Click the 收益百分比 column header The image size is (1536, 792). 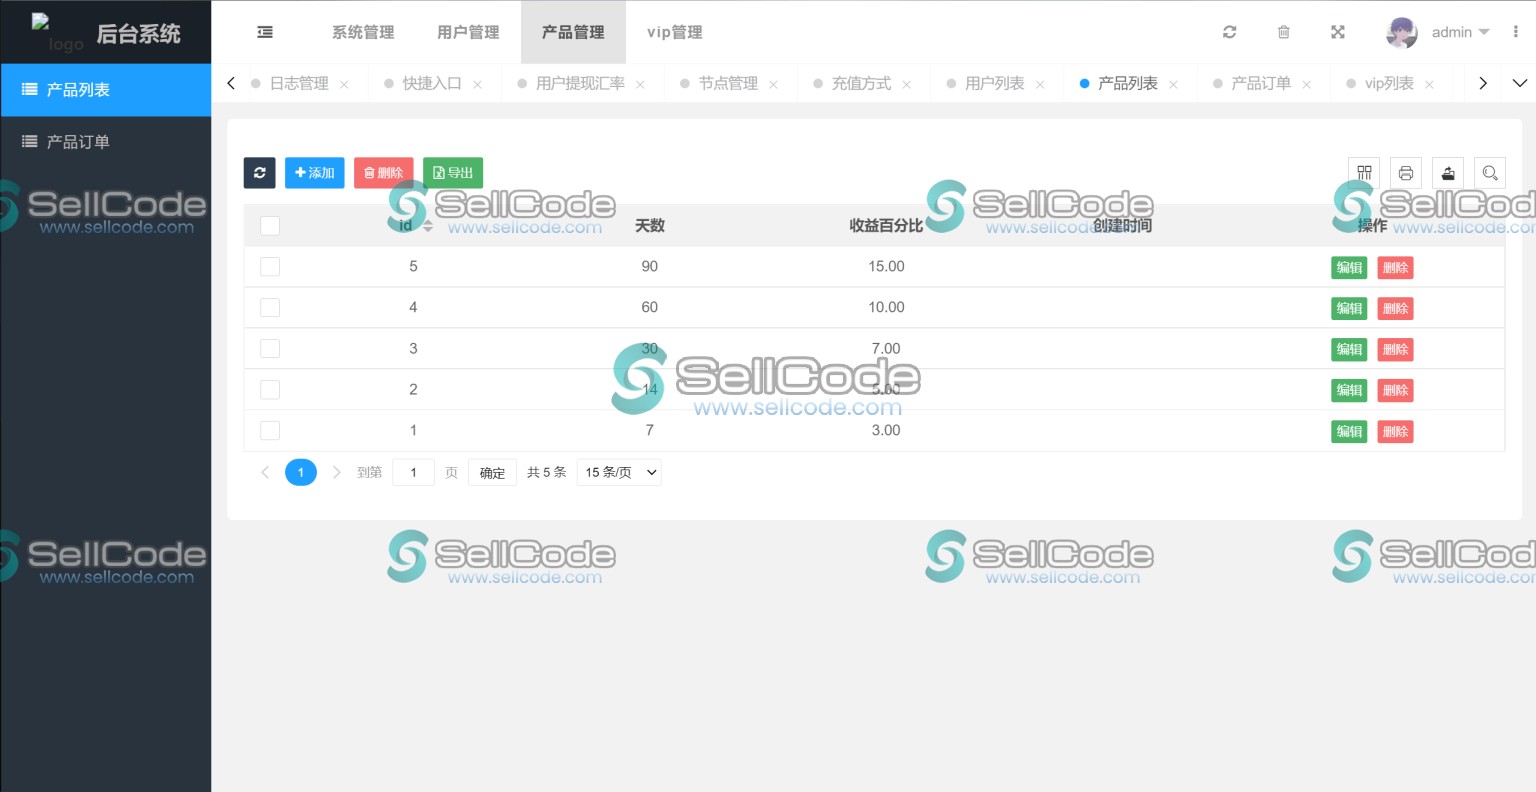pos(886,226)
